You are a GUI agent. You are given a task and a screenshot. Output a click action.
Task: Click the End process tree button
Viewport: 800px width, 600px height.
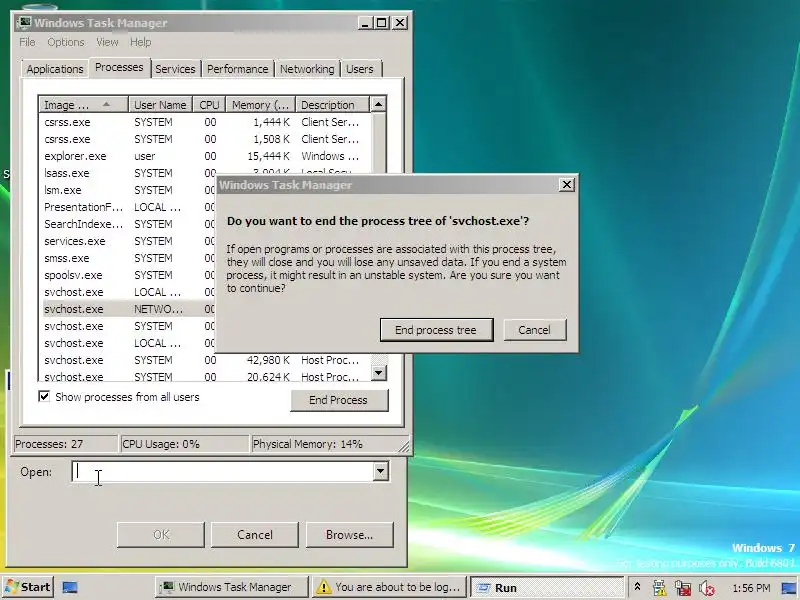tap(436, 330)
